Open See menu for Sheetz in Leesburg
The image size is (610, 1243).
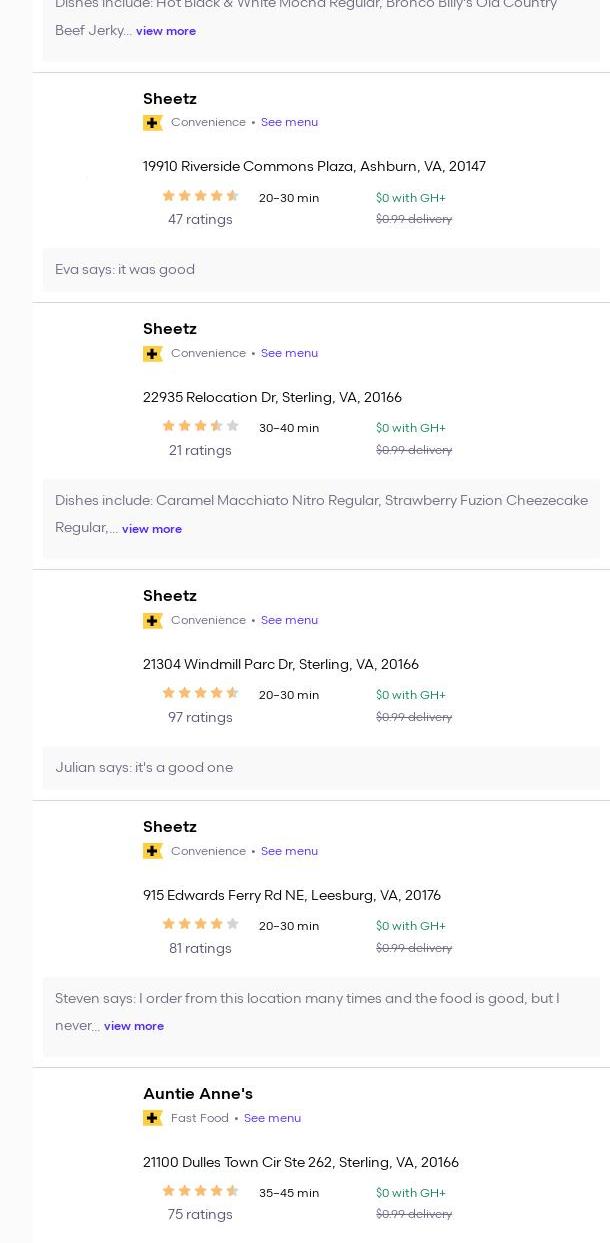coord(289,852)
